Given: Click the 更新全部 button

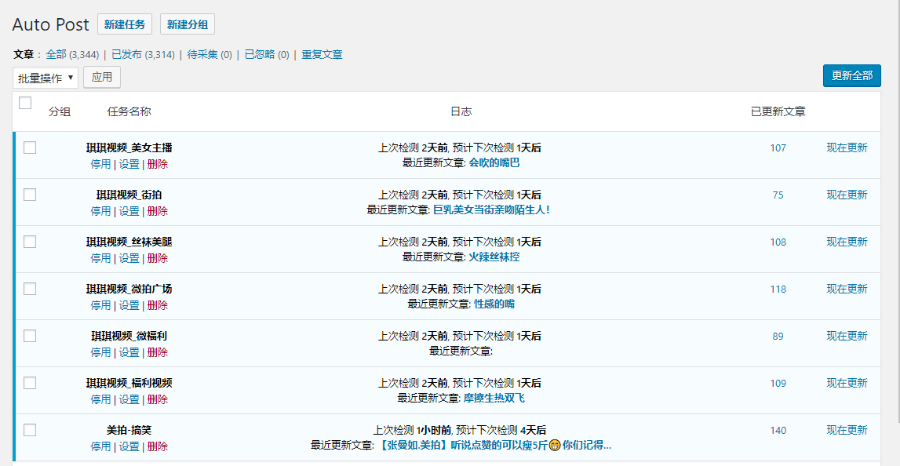Looking at the screenshot, I should coord(852,76).
